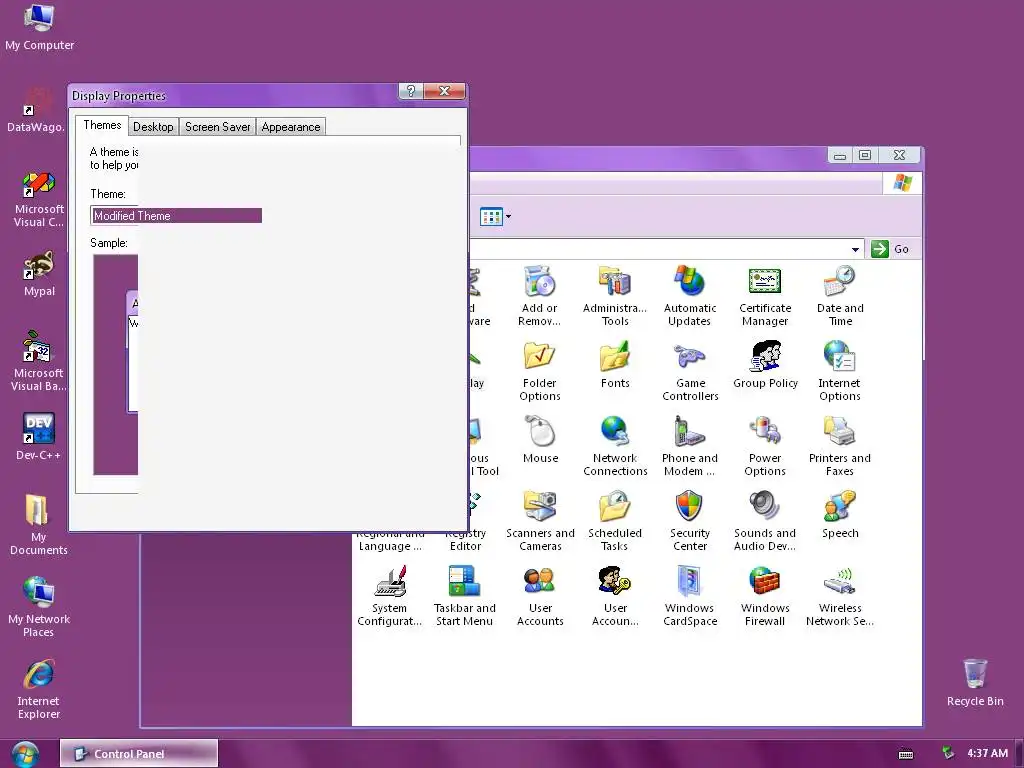Image resolution: width=1024 pixels, height=768 pixels.
Task: Open Scheduled Tasks icon
Action: click(615, 520)
